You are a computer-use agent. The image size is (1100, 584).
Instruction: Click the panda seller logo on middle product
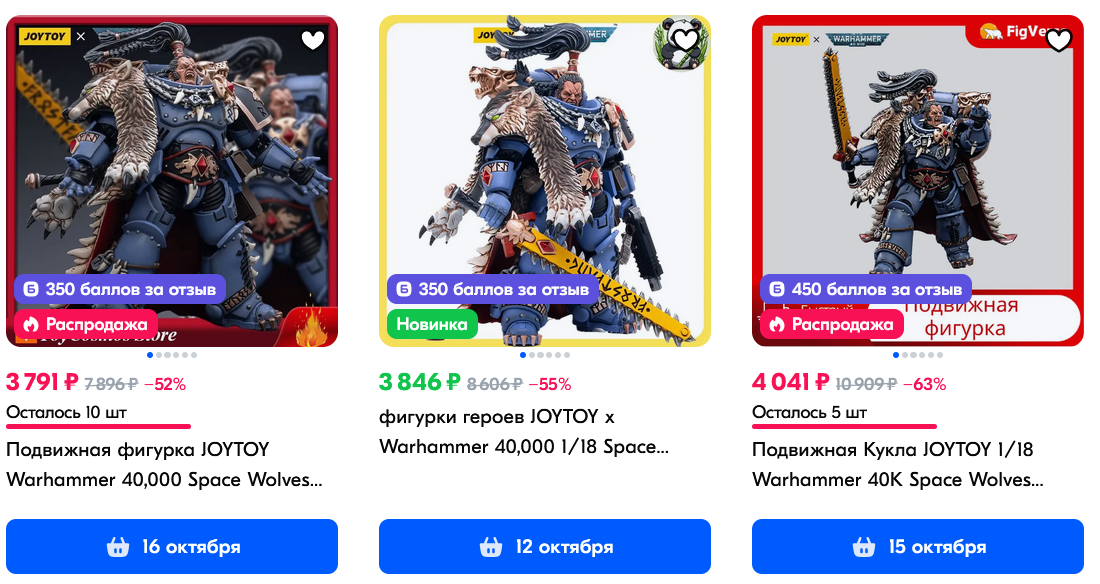[679, 44]
